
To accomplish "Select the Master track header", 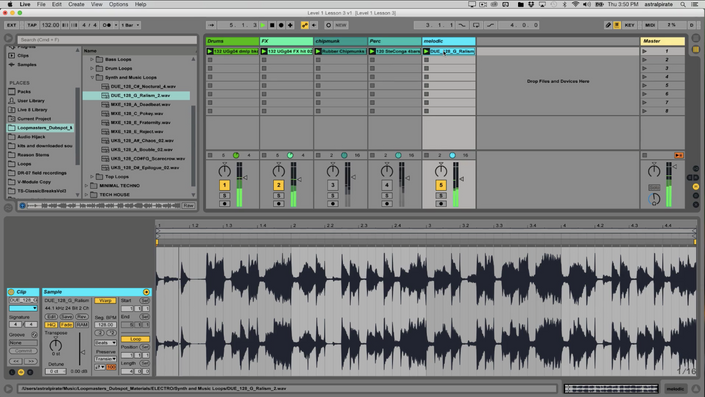I will (x=662, y=41).
